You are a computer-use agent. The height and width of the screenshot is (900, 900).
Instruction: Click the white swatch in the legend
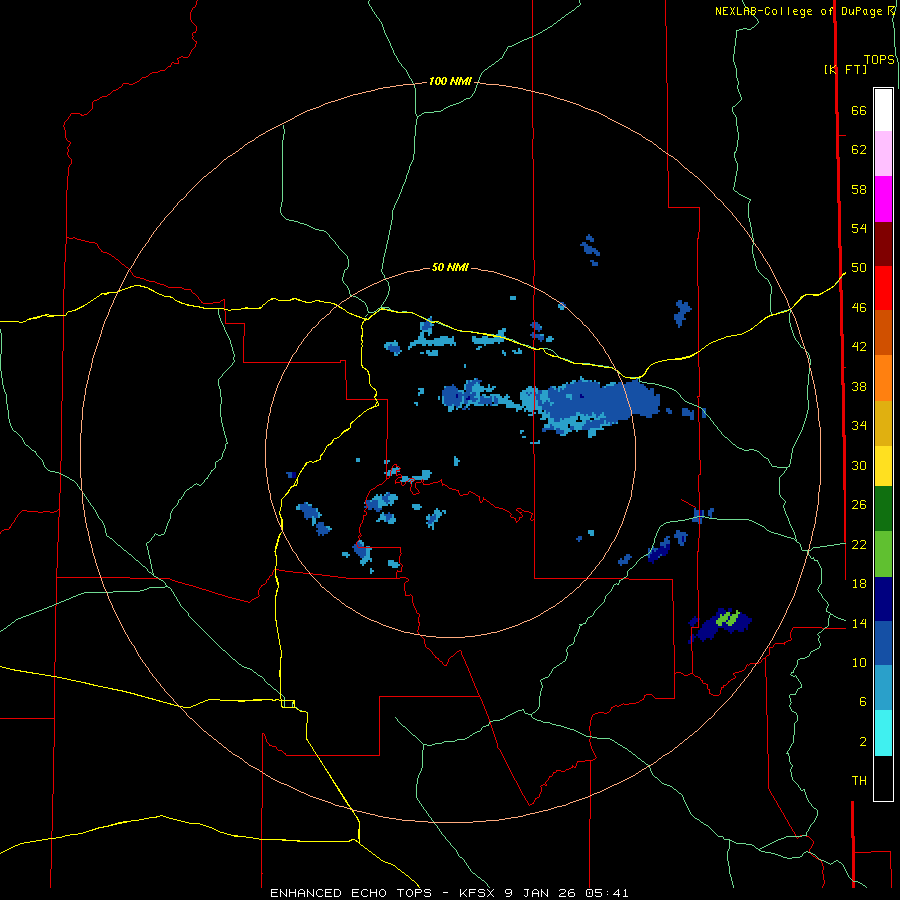883,110
